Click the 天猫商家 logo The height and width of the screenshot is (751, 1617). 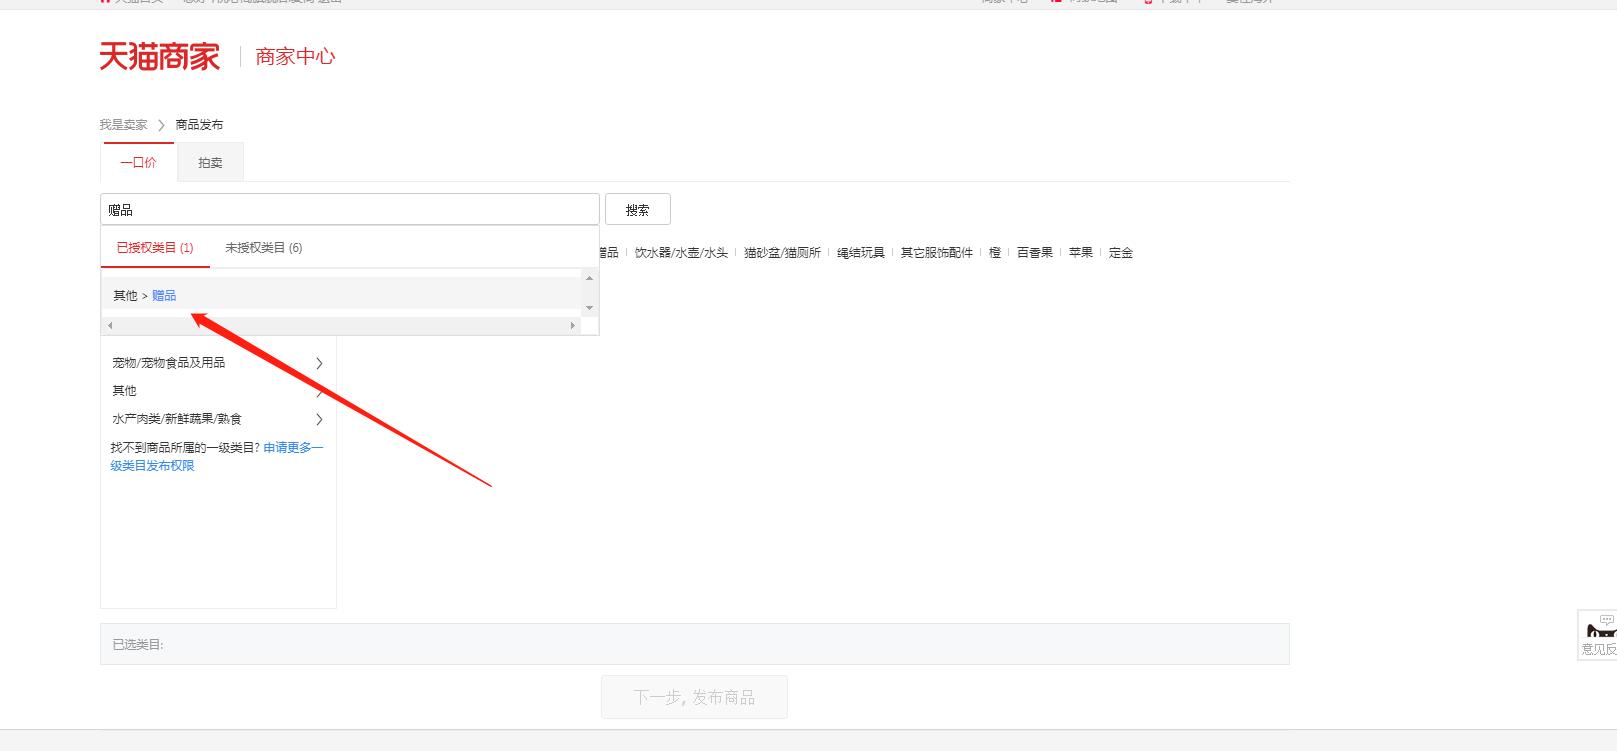point(159,57)
